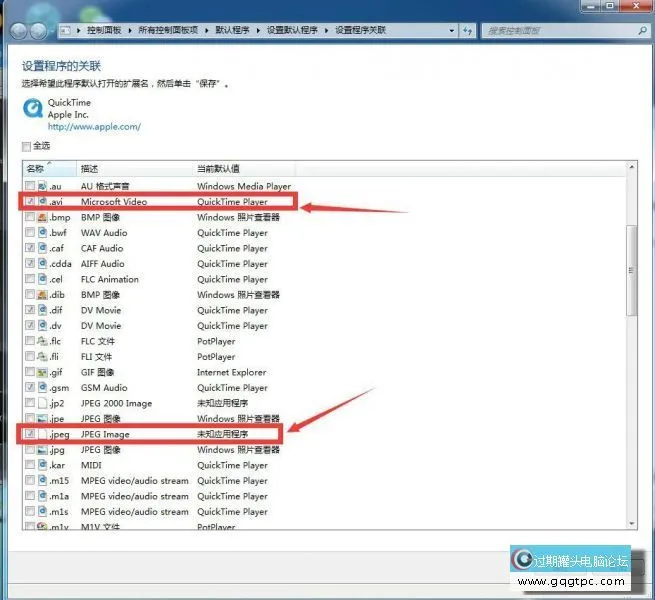The image size is (655, 600).
Task: Select the 'Windows Media Player' default value cell
Action: (x=244, y=186)
